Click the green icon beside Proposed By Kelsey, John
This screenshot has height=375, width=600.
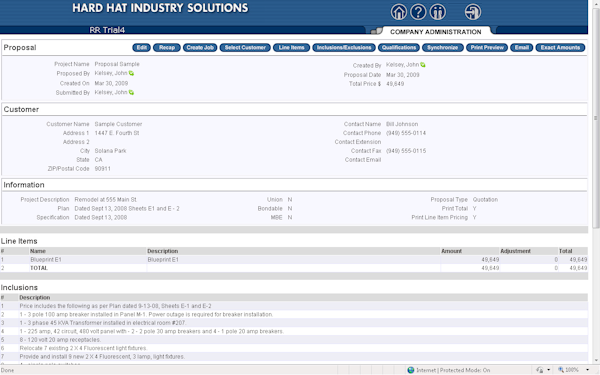tap(131, 73)
